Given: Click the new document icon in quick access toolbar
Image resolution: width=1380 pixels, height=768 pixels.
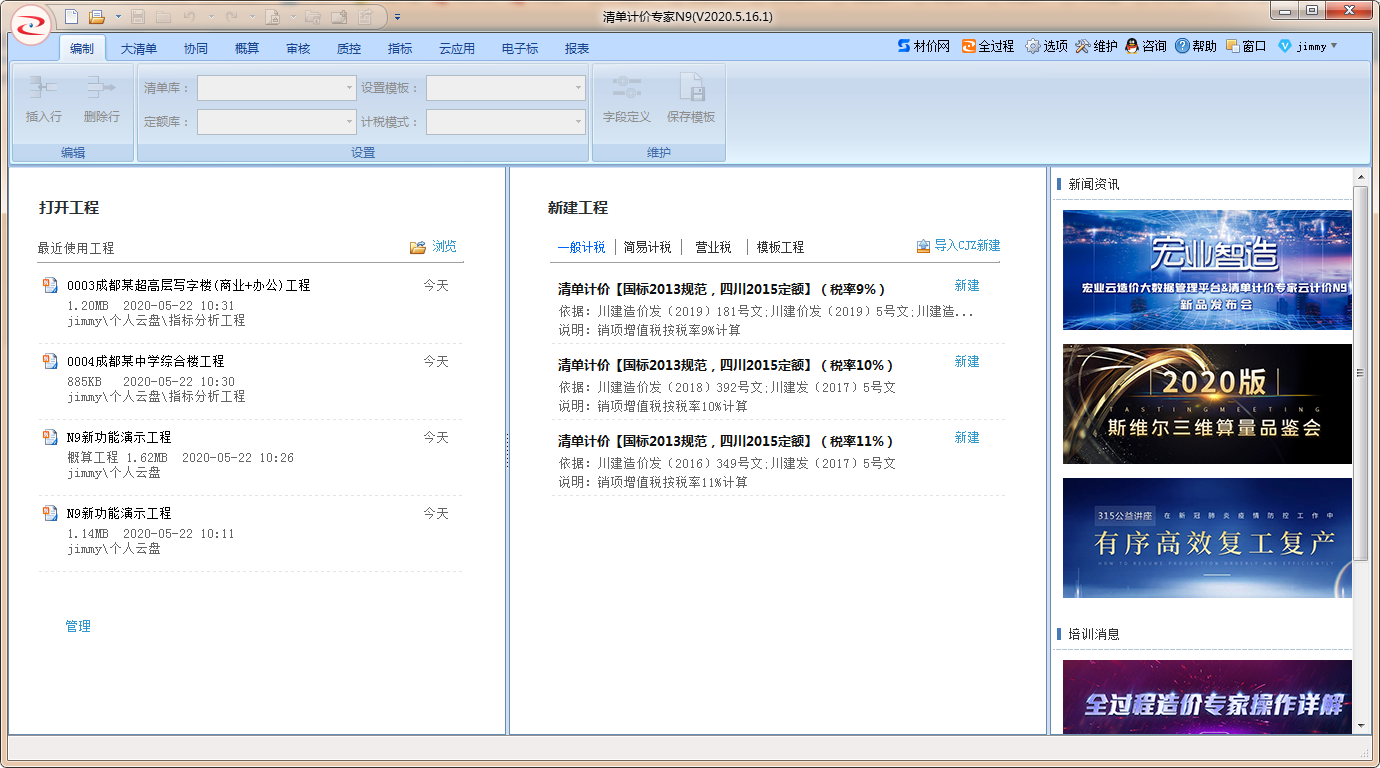Looking at the screenshot, I should pyautogui.click(x=70, y=16).
